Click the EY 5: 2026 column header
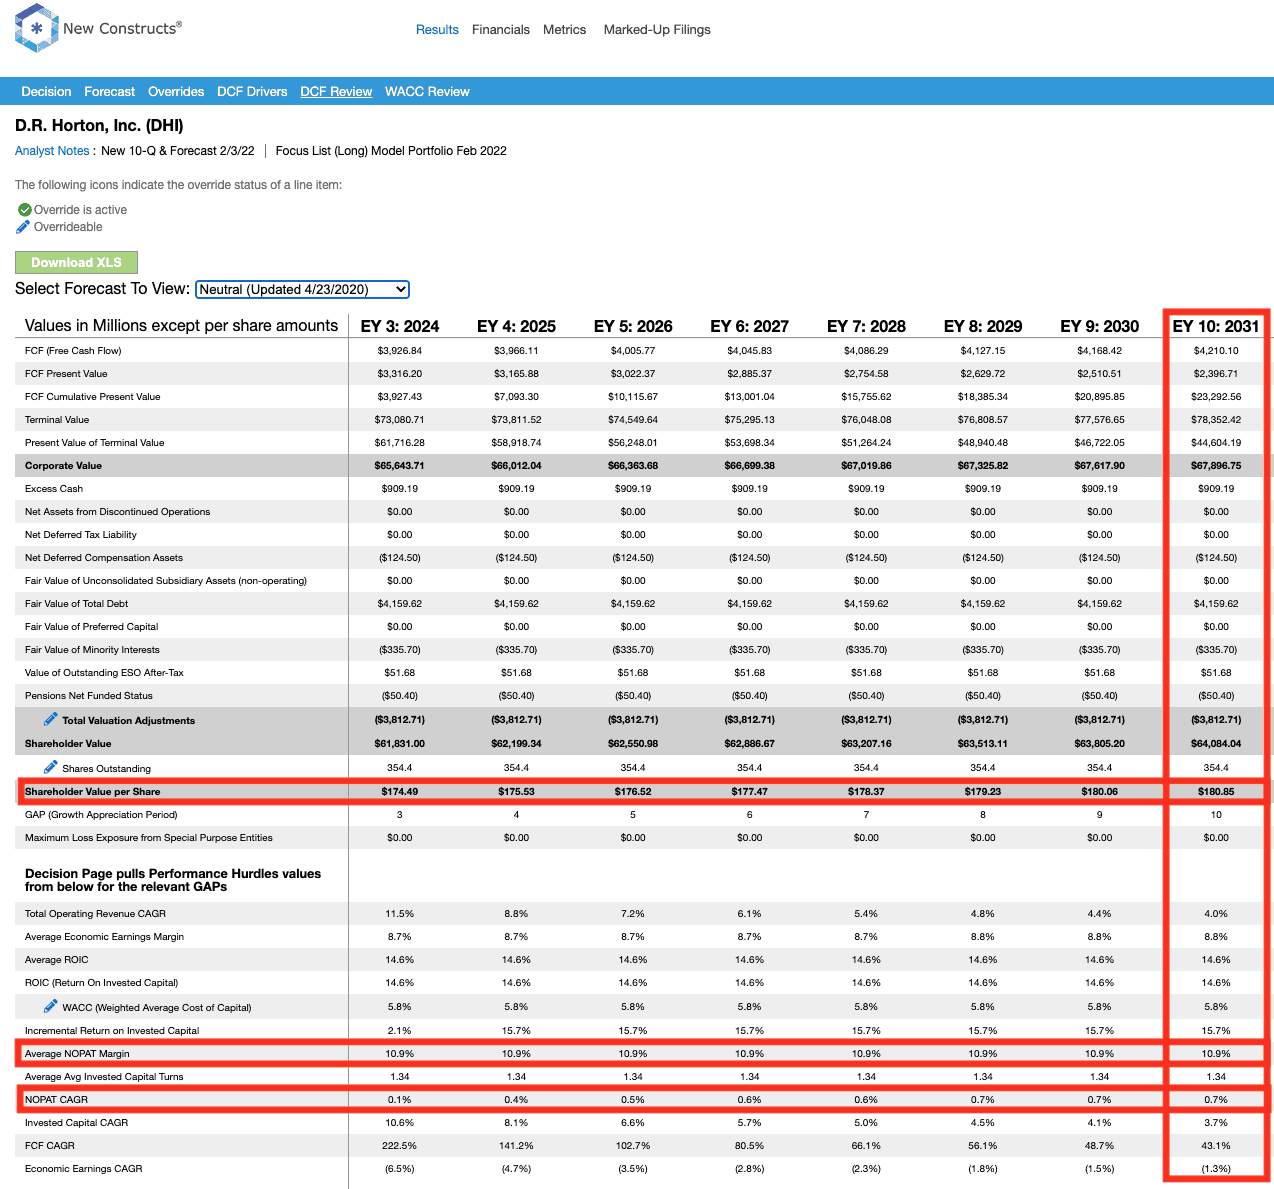 [633, 326]
